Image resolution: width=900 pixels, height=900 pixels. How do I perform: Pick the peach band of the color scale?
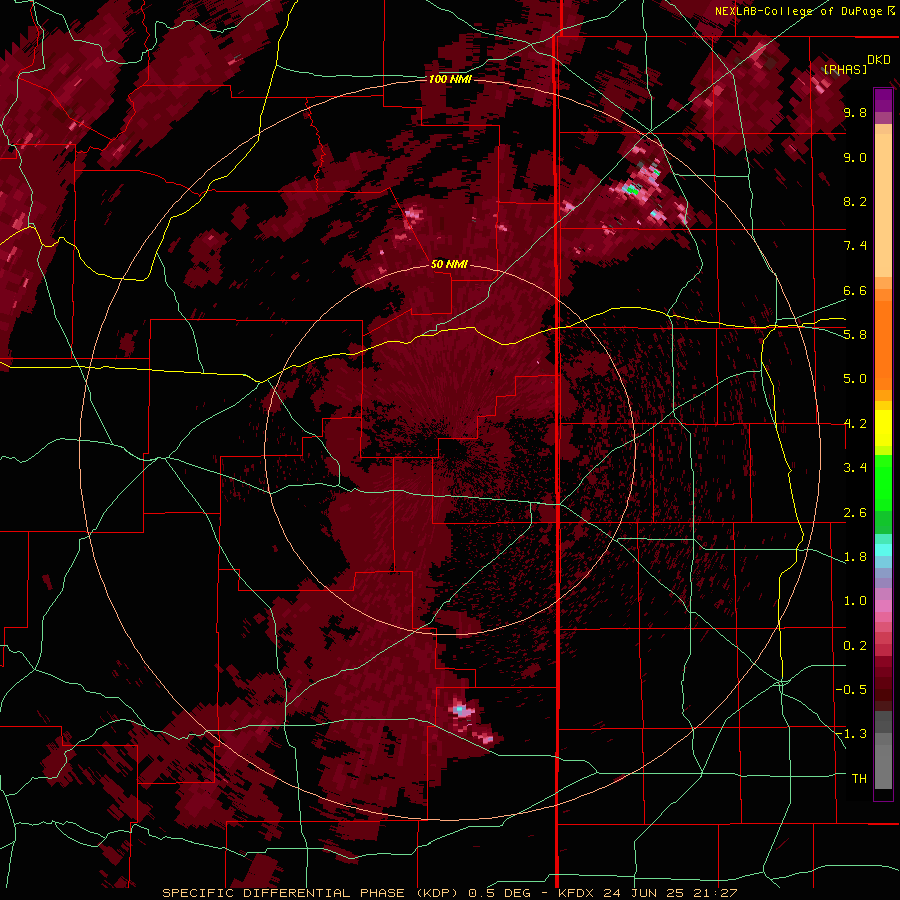pyautogui.click(x=883, y=201)
